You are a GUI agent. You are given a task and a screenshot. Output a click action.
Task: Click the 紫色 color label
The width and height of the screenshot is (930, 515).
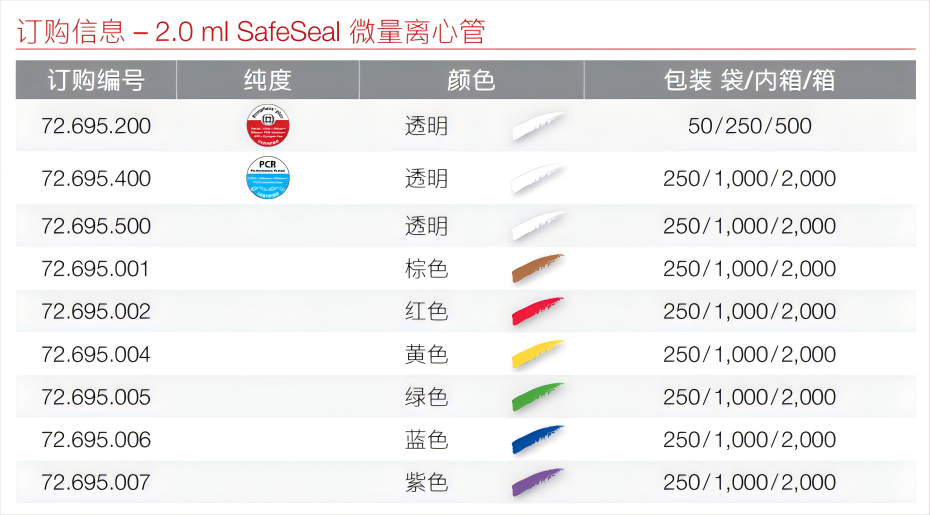(x=426, y=483)
